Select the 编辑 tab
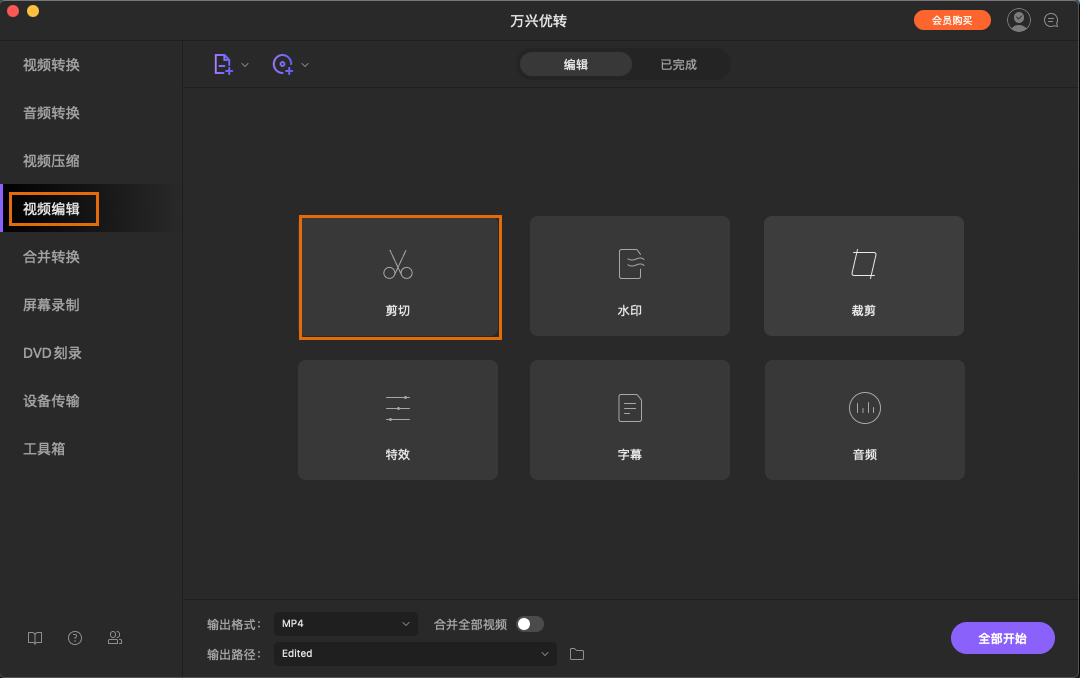The width and height of the screenshot is (1080, 678). [575, 63]
